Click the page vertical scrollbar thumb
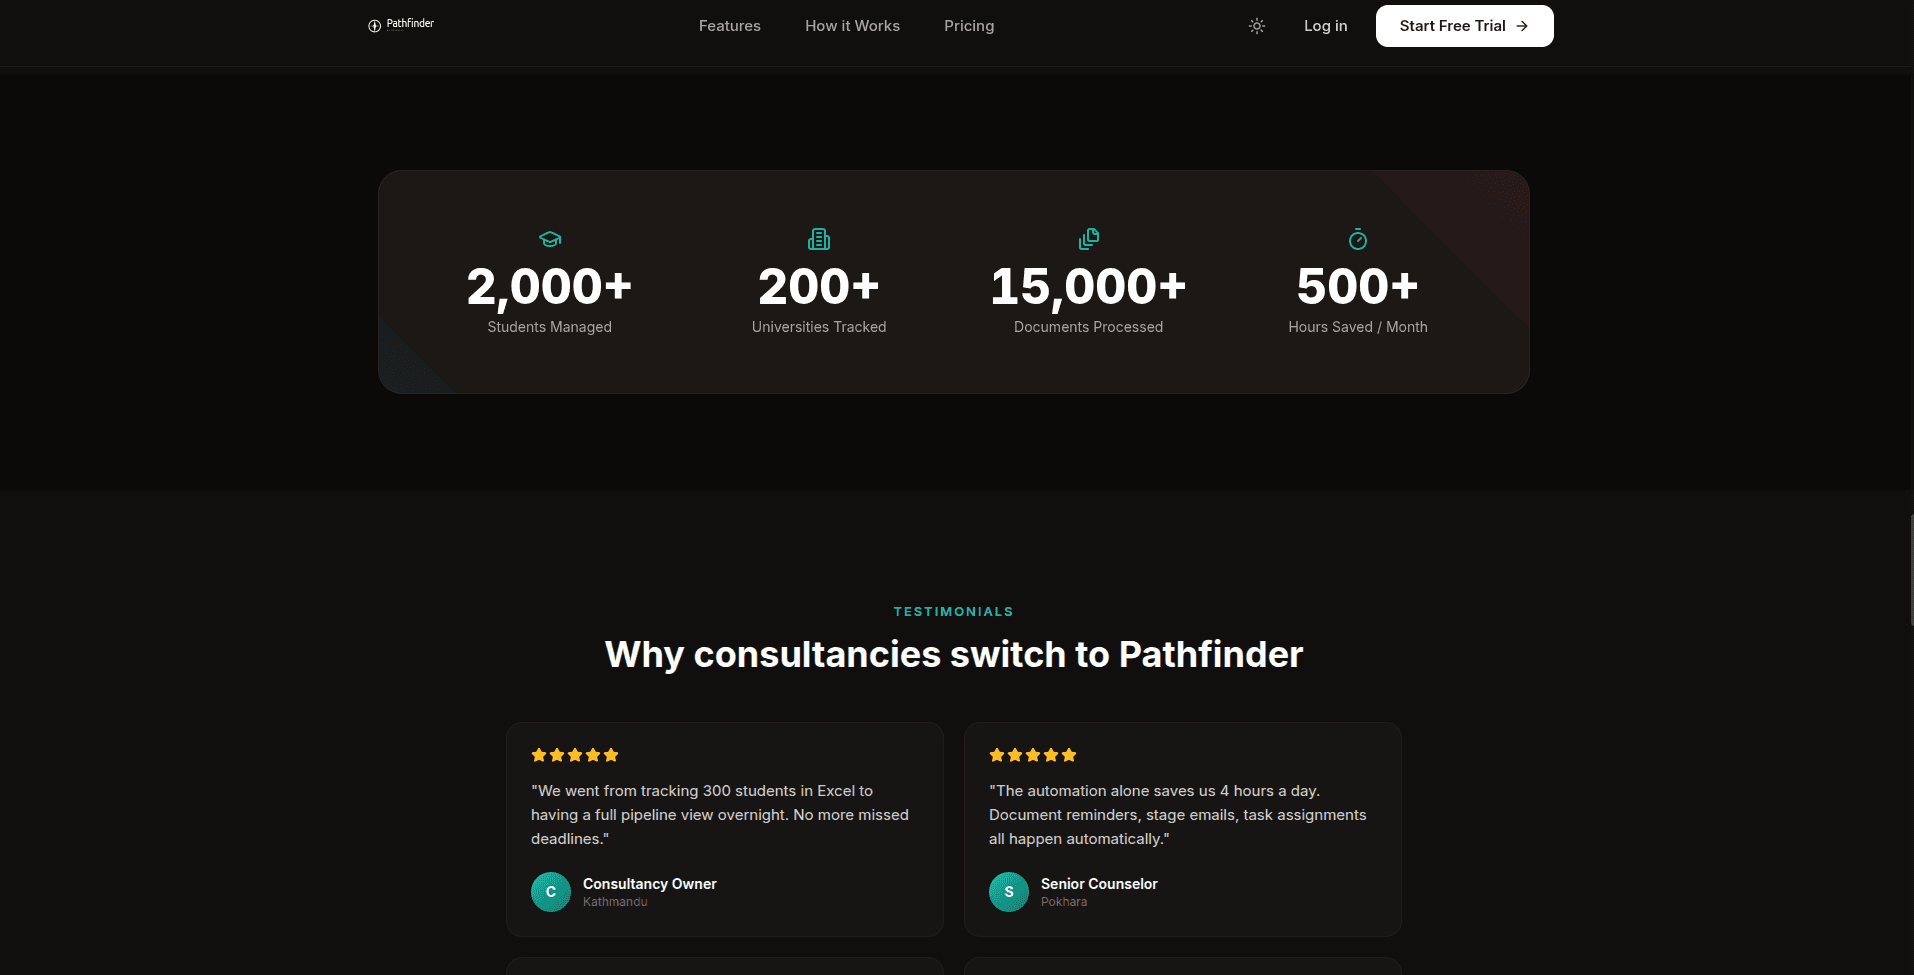The width and height of the screenshot is (1914, 975). tap(1911, 570)
